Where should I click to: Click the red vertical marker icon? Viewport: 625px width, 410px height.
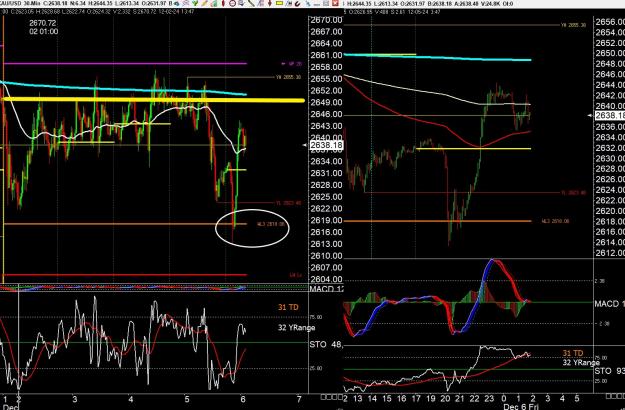(223, 4)
